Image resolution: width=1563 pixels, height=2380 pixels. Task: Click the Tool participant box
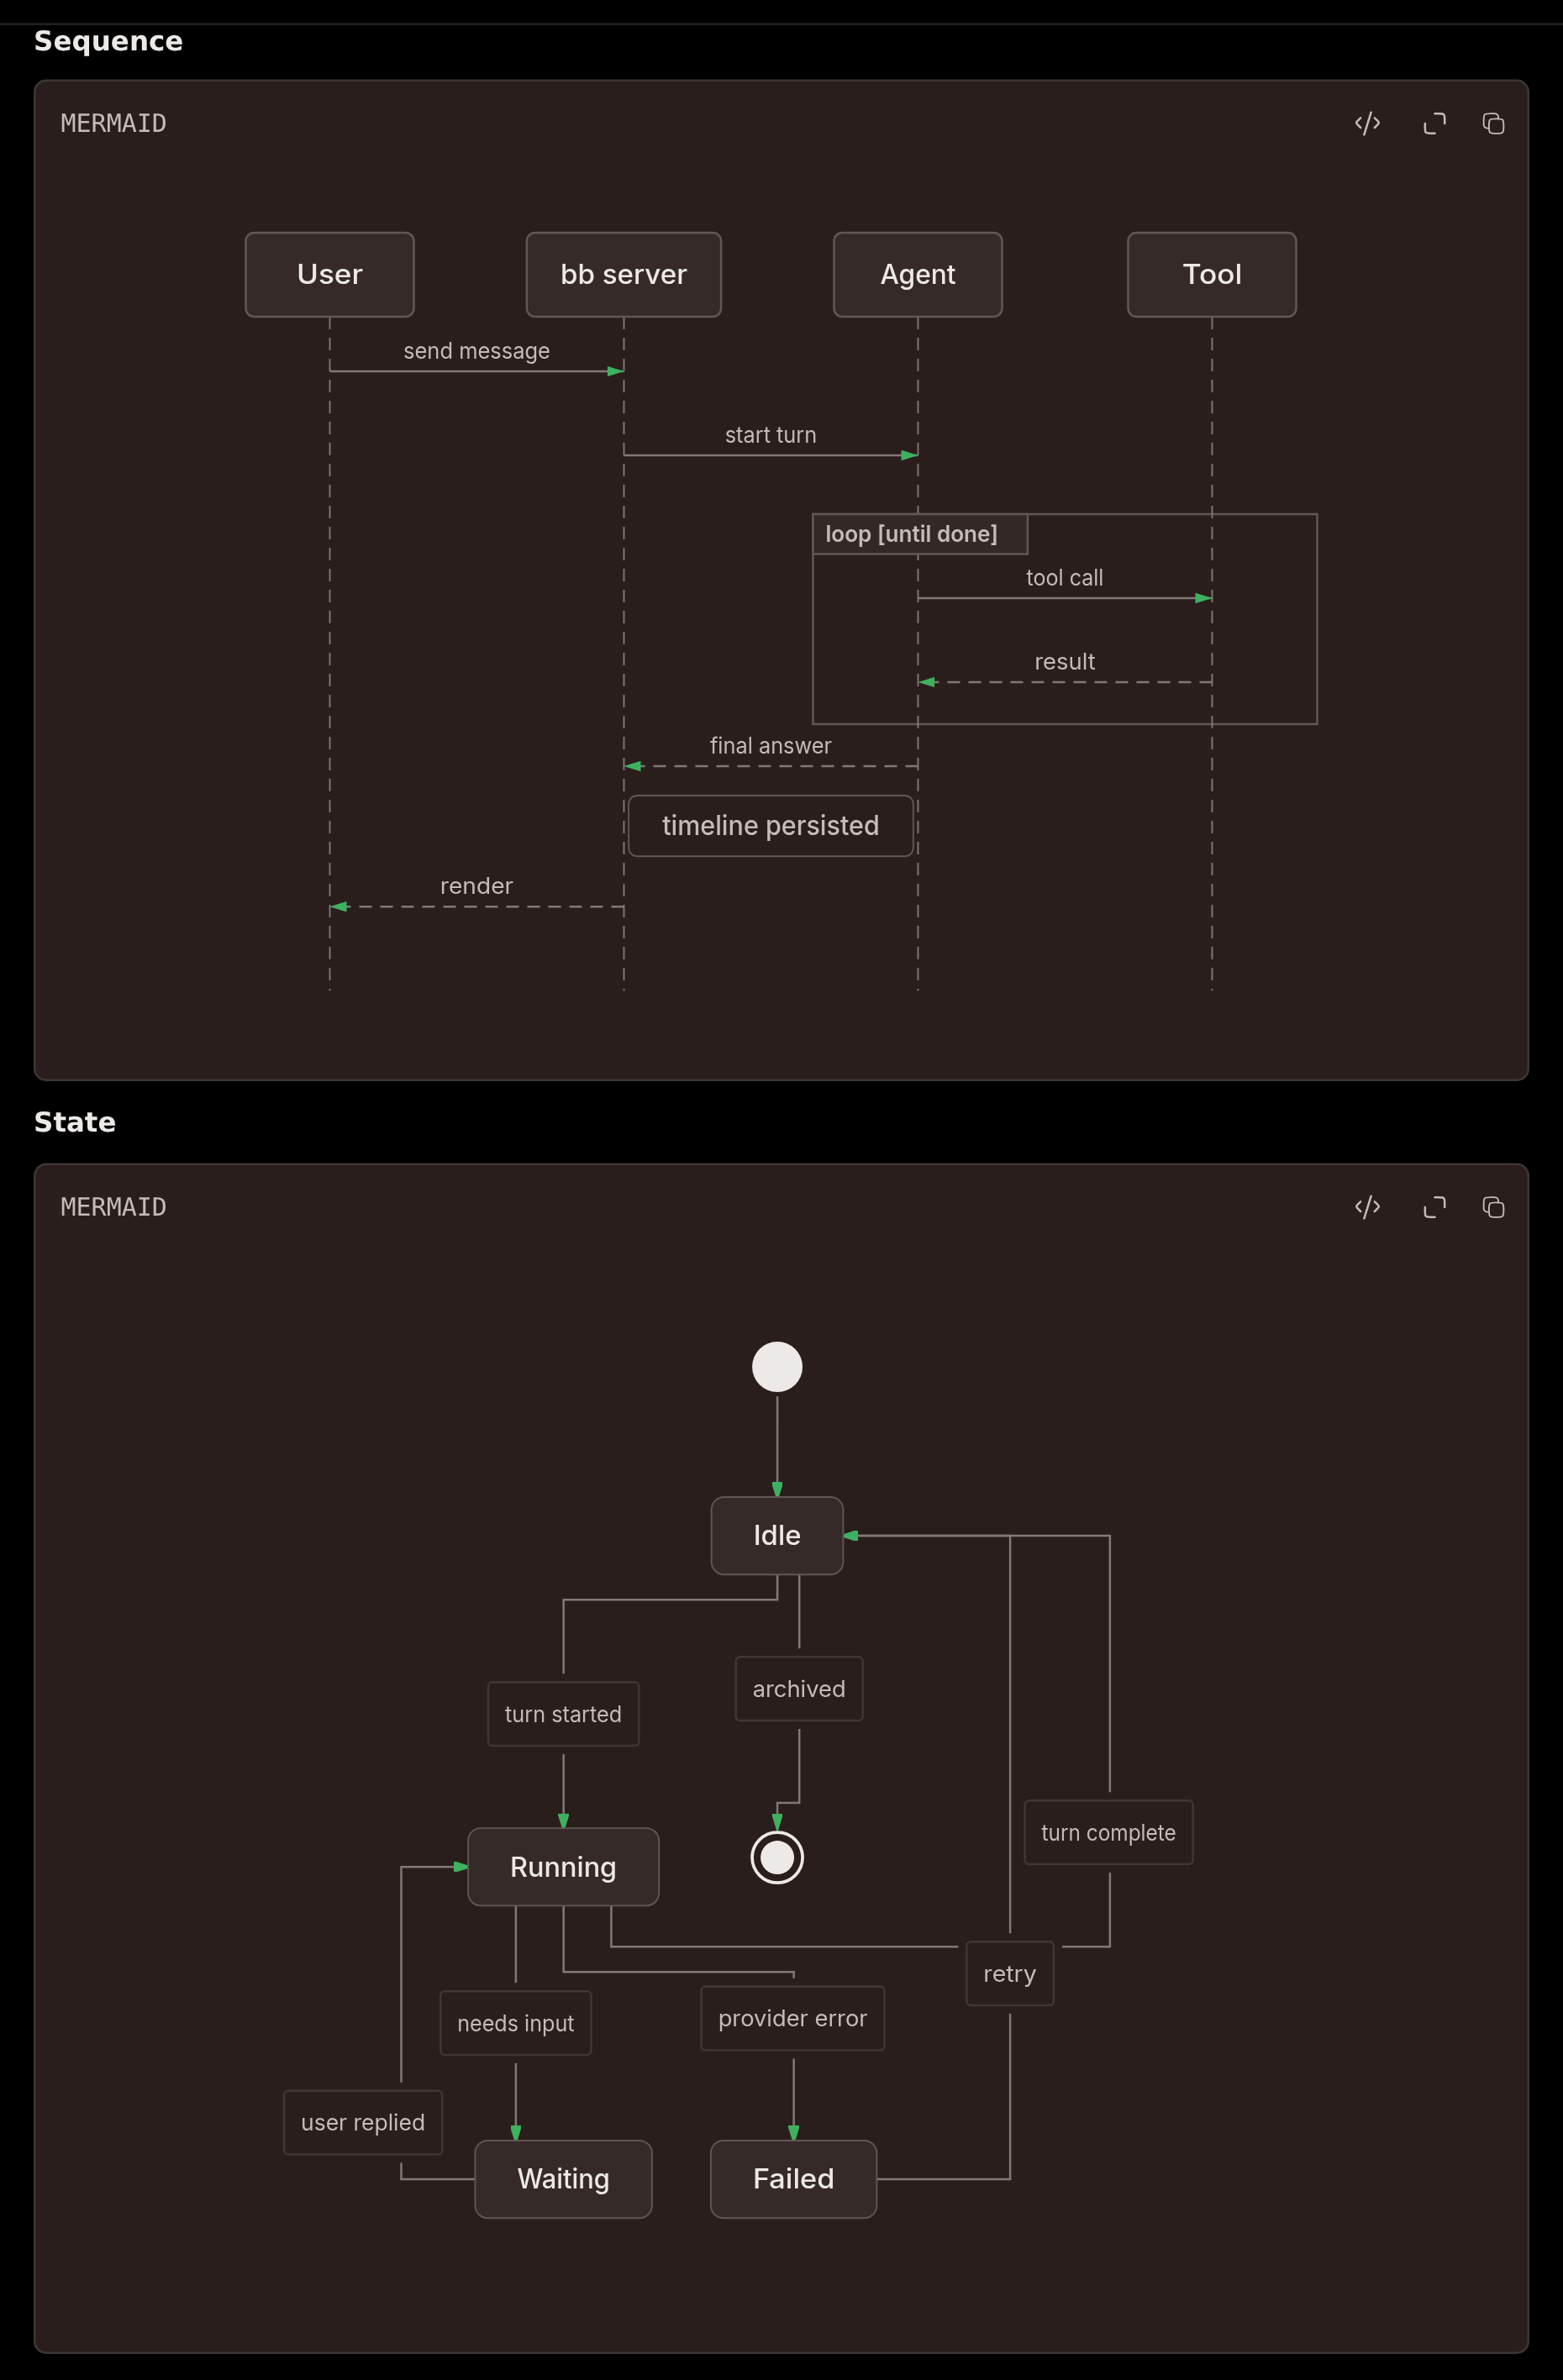[1212, 275]
